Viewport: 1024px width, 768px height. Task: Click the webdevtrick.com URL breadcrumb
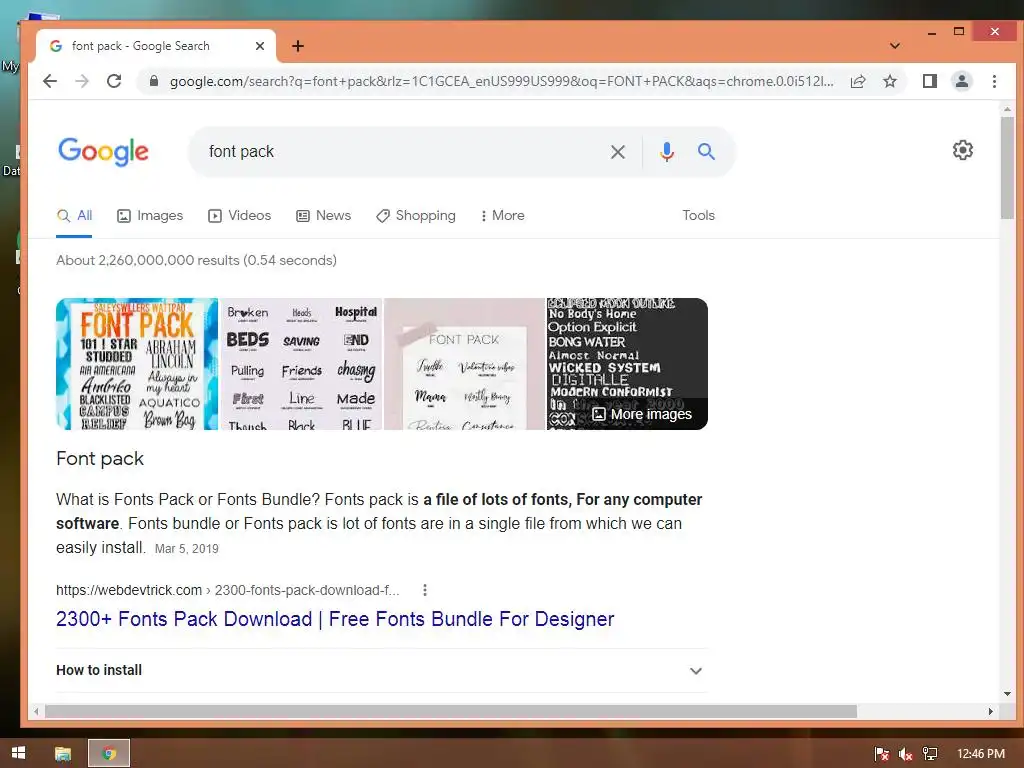[x=227, y=590]
